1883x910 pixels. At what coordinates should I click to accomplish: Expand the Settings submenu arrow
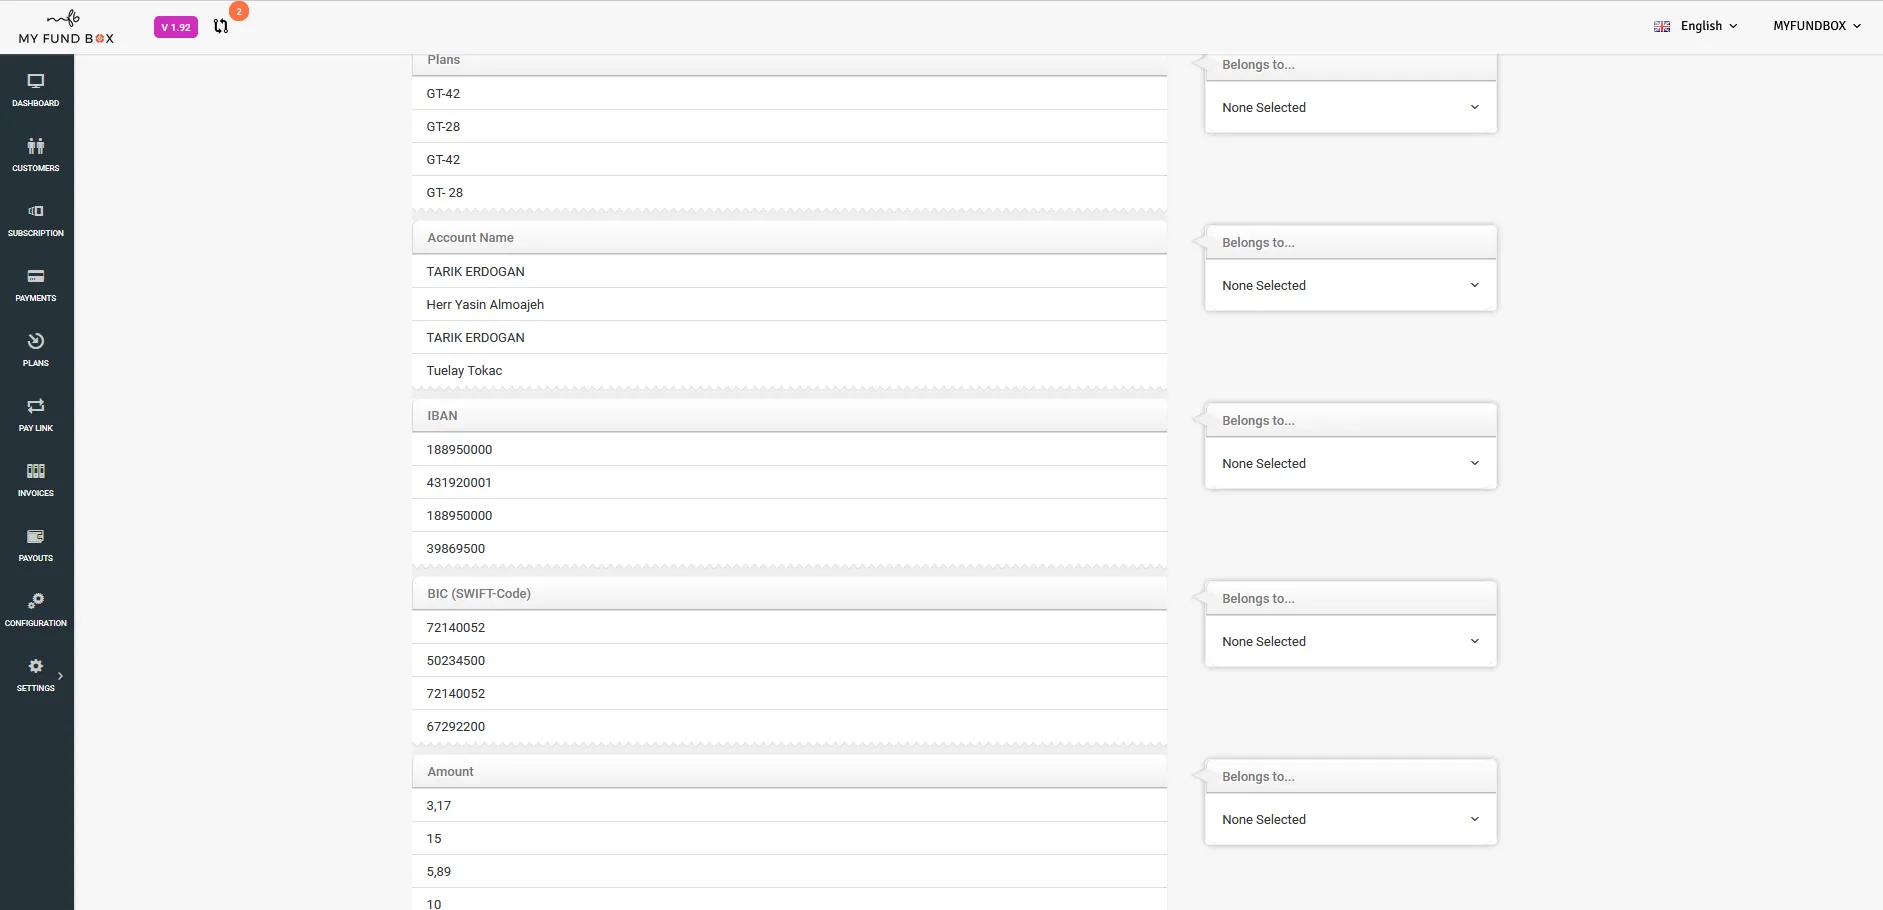[x=61, y=676]
